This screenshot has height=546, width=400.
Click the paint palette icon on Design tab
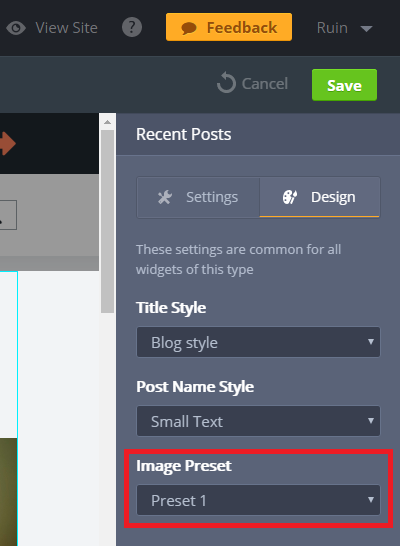point(290,197)
